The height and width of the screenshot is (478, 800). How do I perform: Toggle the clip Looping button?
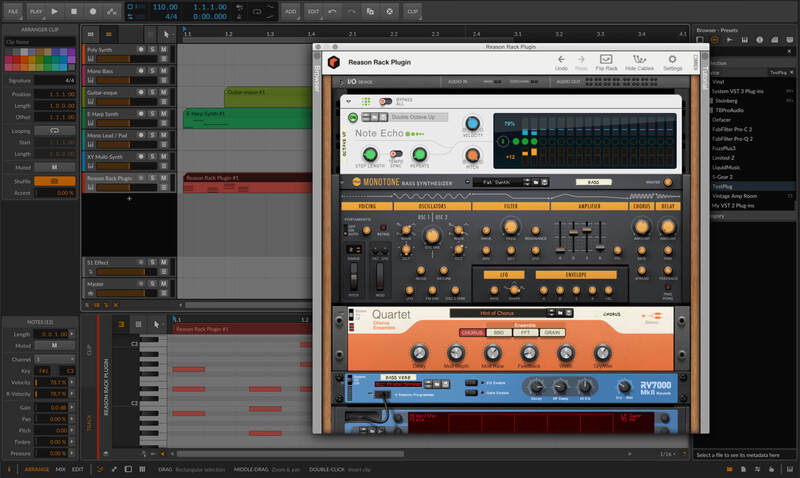click(55, 131)
